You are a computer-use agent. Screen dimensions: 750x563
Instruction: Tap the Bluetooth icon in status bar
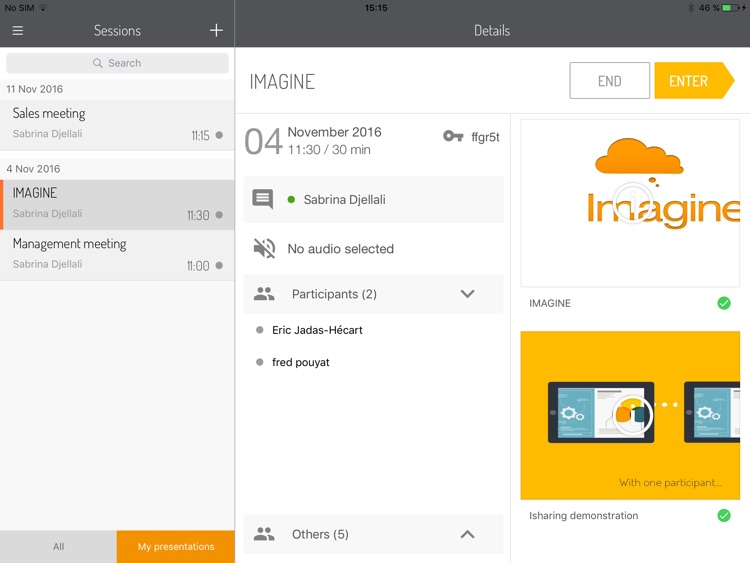[690, 7]
